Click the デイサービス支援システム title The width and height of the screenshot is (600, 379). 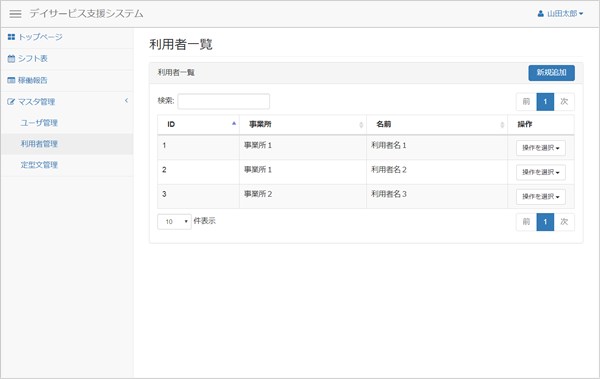tap(86, 14)
